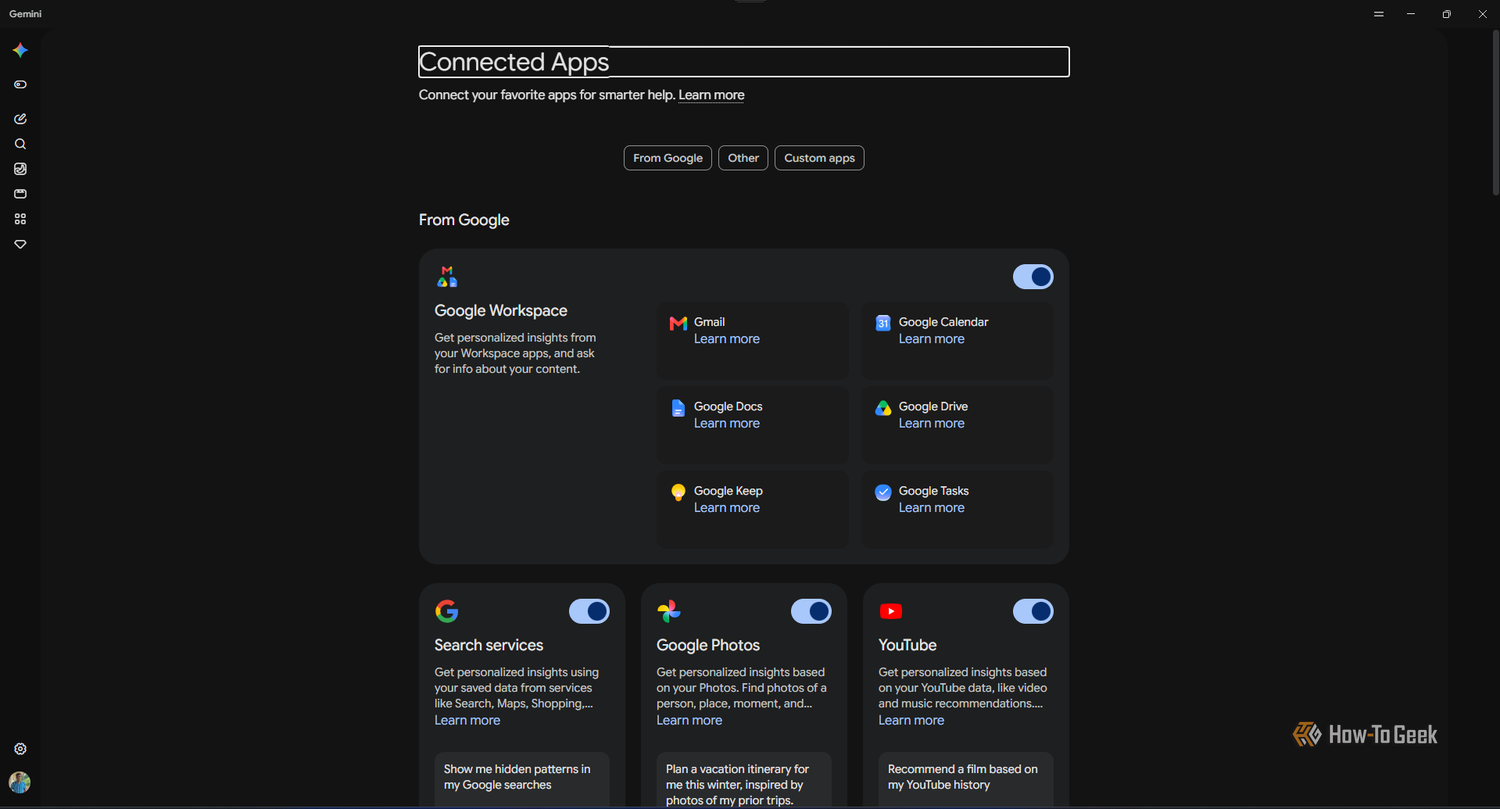Open Learn more in the Search services card
This screenshot has height=809, width=1500.
[467, 720]
